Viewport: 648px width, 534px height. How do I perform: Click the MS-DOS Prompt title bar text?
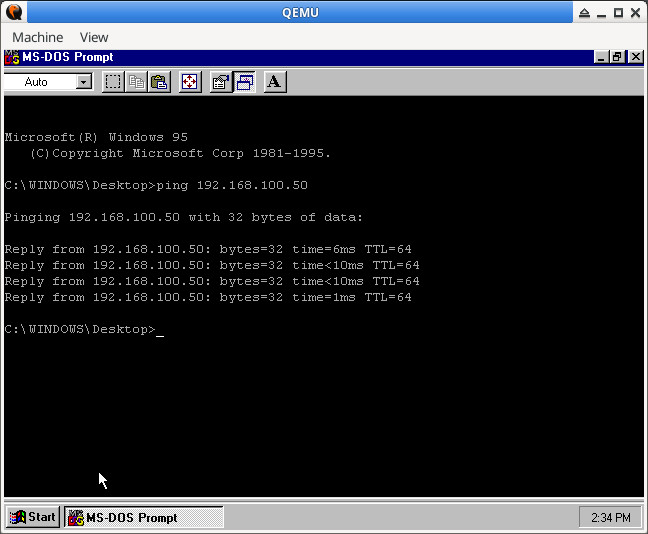click(x=67, y=57)
